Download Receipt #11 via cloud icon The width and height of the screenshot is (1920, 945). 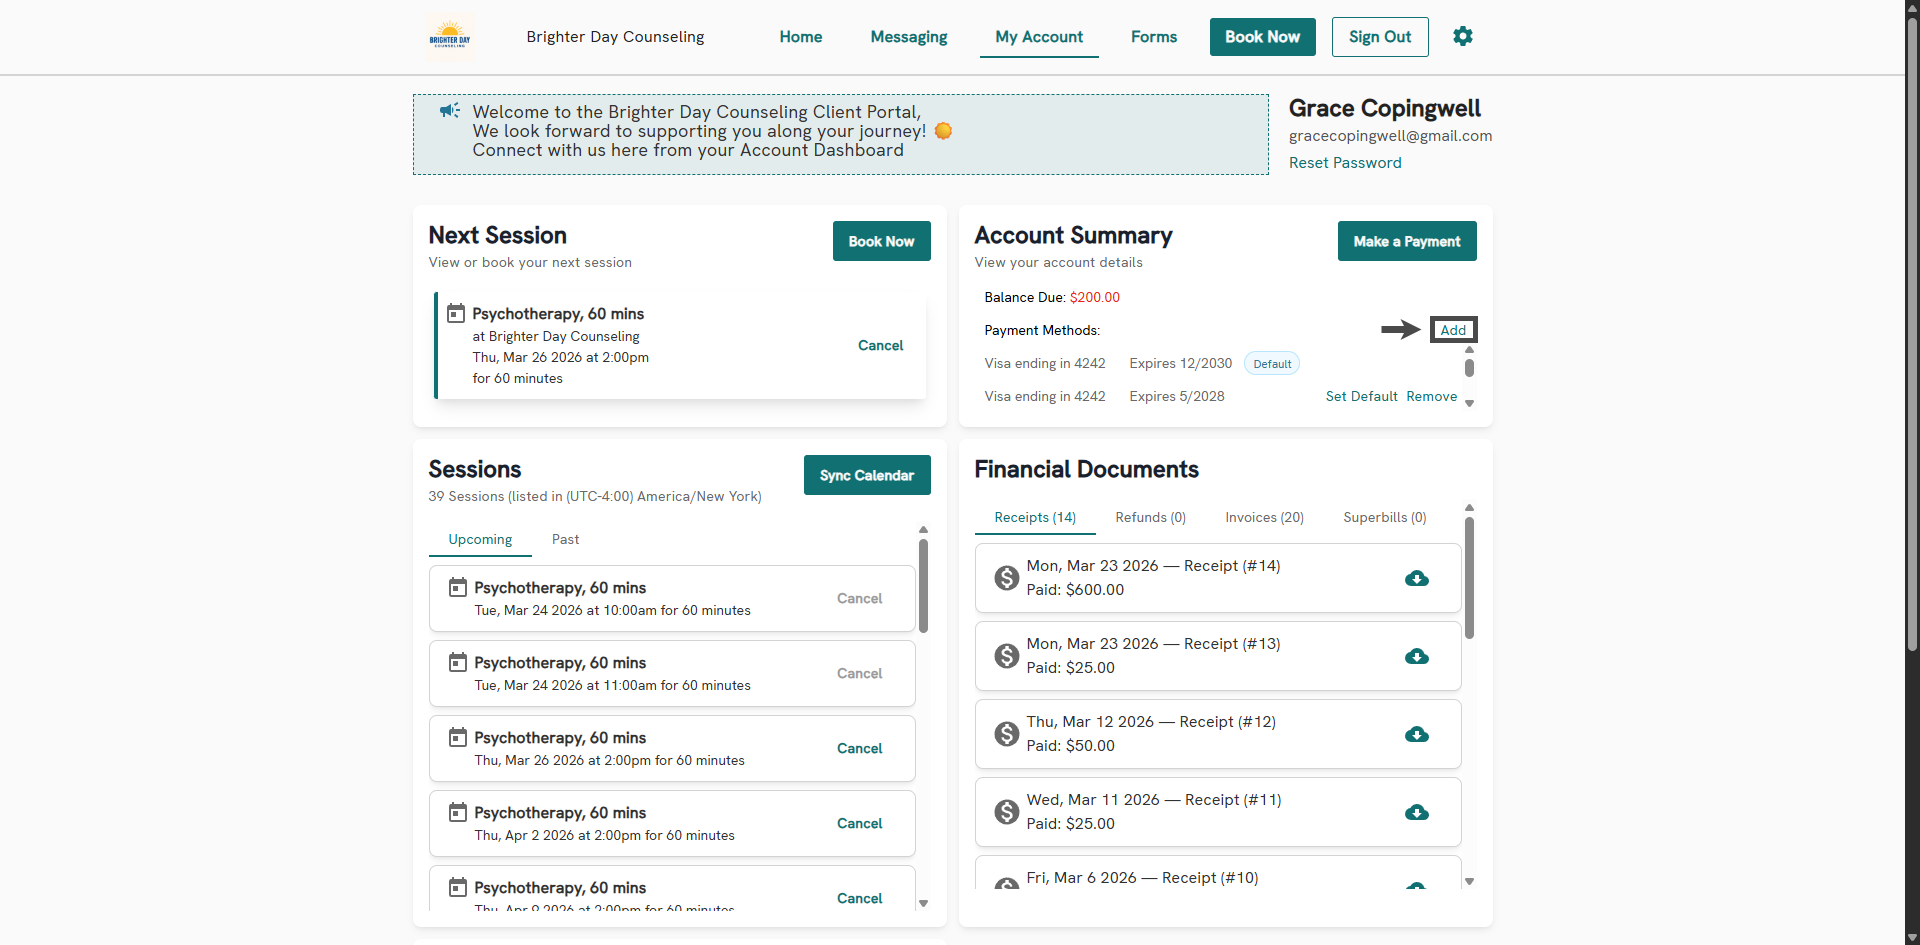click(x=1416, y=812)
